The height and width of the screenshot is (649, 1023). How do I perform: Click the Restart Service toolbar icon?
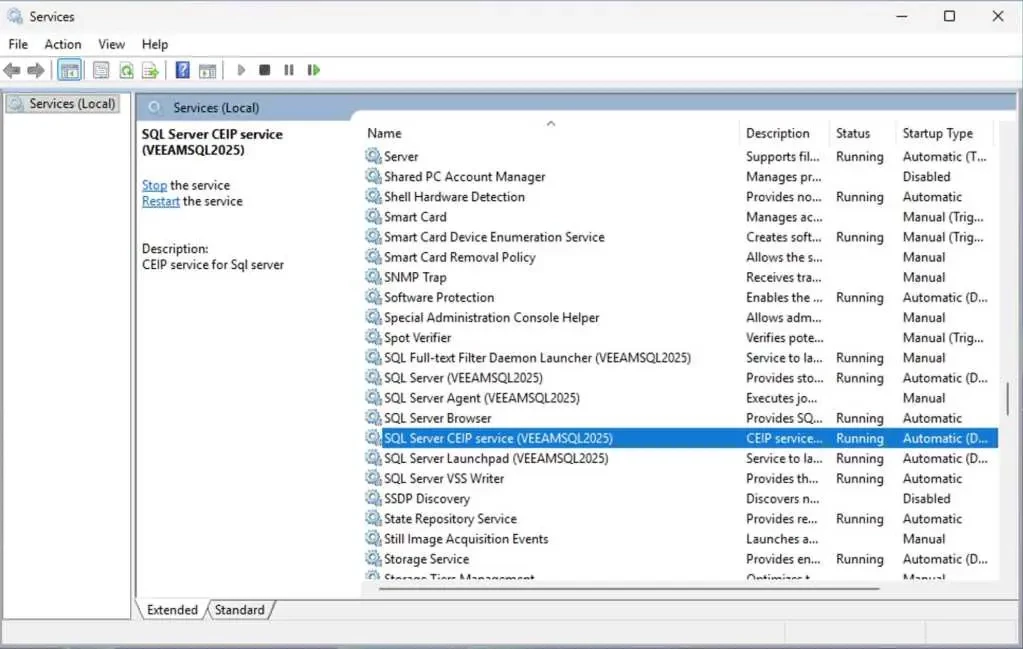[314, 70]
